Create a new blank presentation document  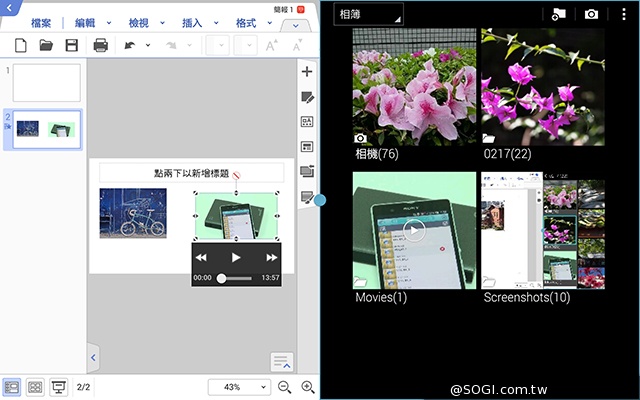(20, 45)
